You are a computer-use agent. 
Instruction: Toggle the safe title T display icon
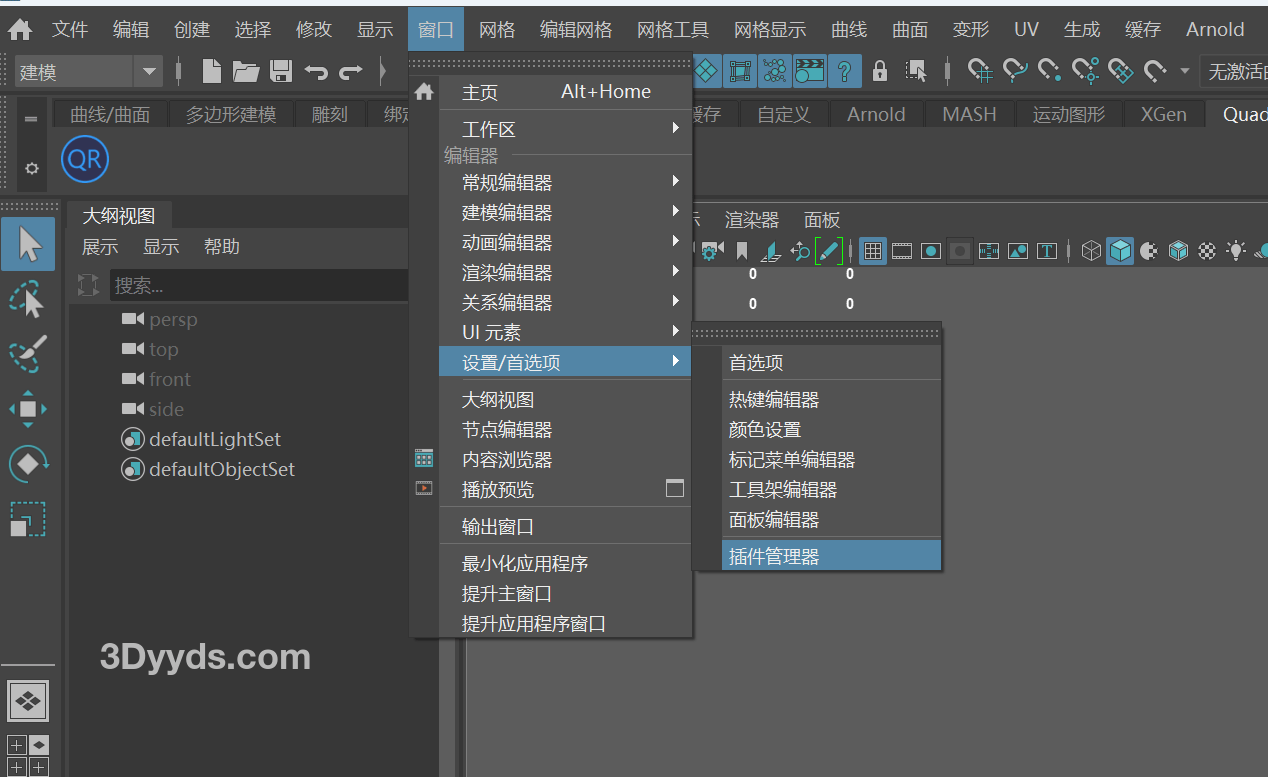pyautogui.click(x=1047, y=250)
